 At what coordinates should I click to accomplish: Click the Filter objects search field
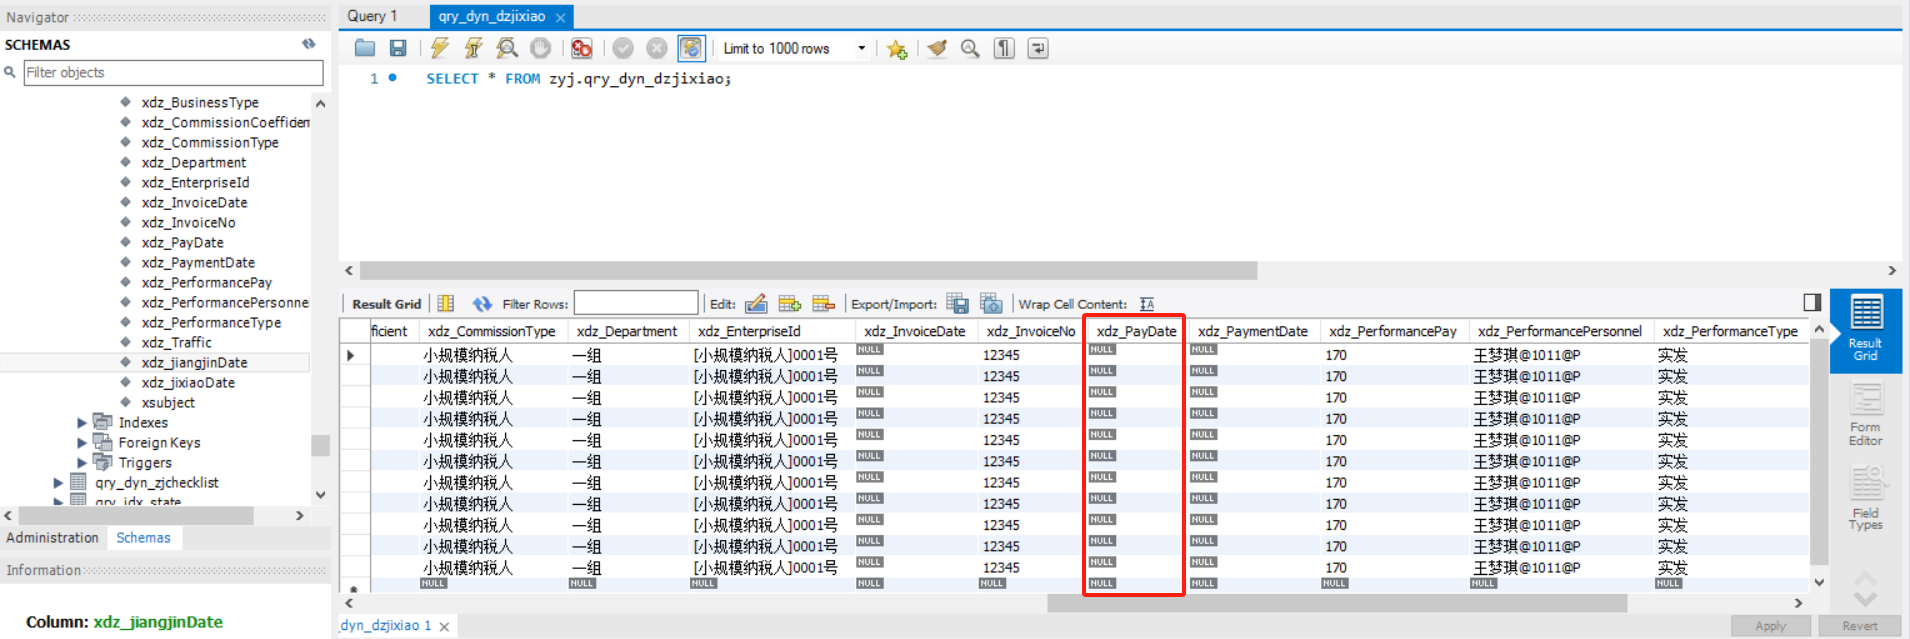pyautogui.click(x=172, y=72)
